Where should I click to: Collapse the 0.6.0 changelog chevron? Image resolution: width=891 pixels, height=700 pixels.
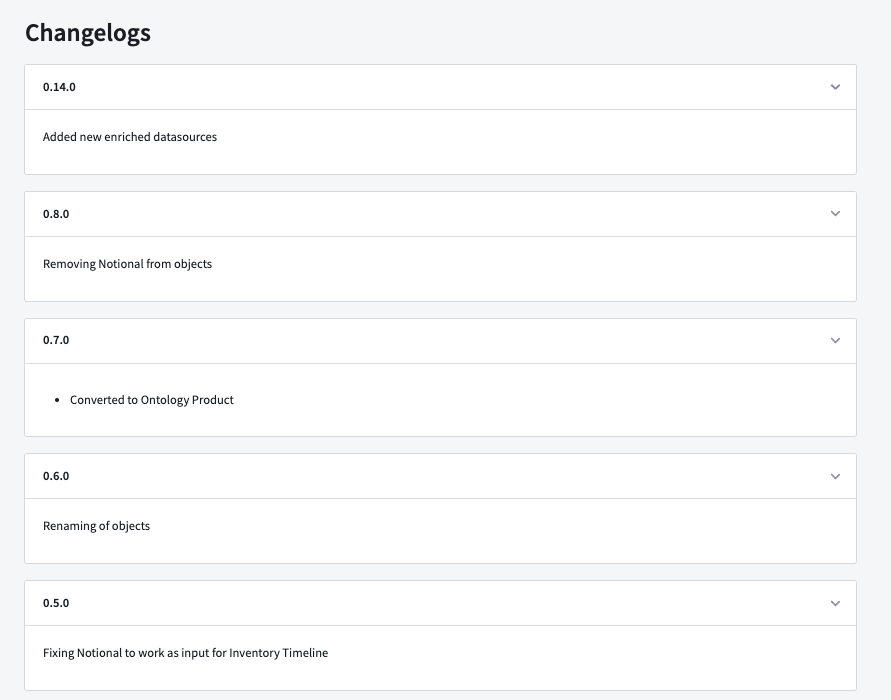point(835,476)
